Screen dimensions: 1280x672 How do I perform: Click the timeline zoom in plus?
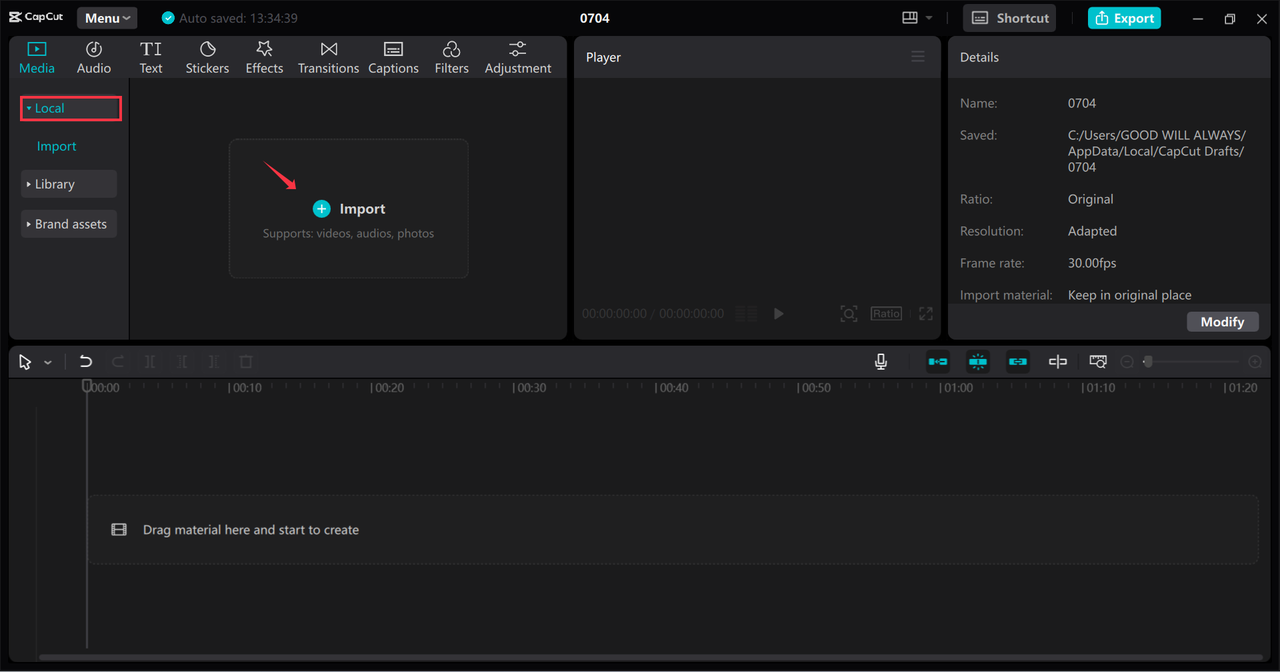click(x=1255, y=362)
